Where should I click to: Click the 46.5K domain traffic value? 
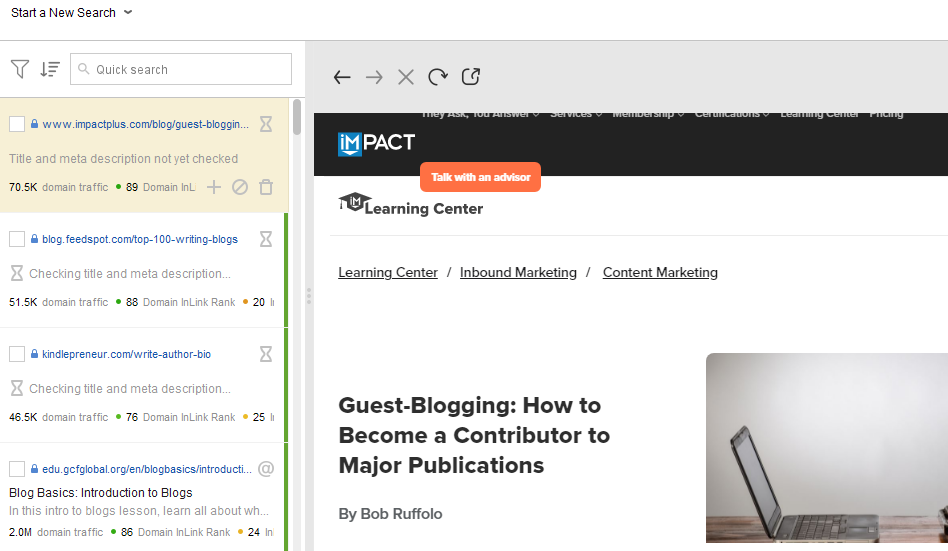(23, 417)
